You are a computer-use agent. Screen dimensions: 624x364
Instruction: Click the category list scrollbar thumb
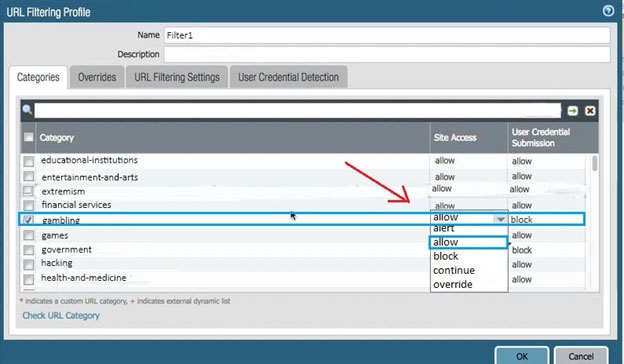pyautogui.click(x=595, y=164)
